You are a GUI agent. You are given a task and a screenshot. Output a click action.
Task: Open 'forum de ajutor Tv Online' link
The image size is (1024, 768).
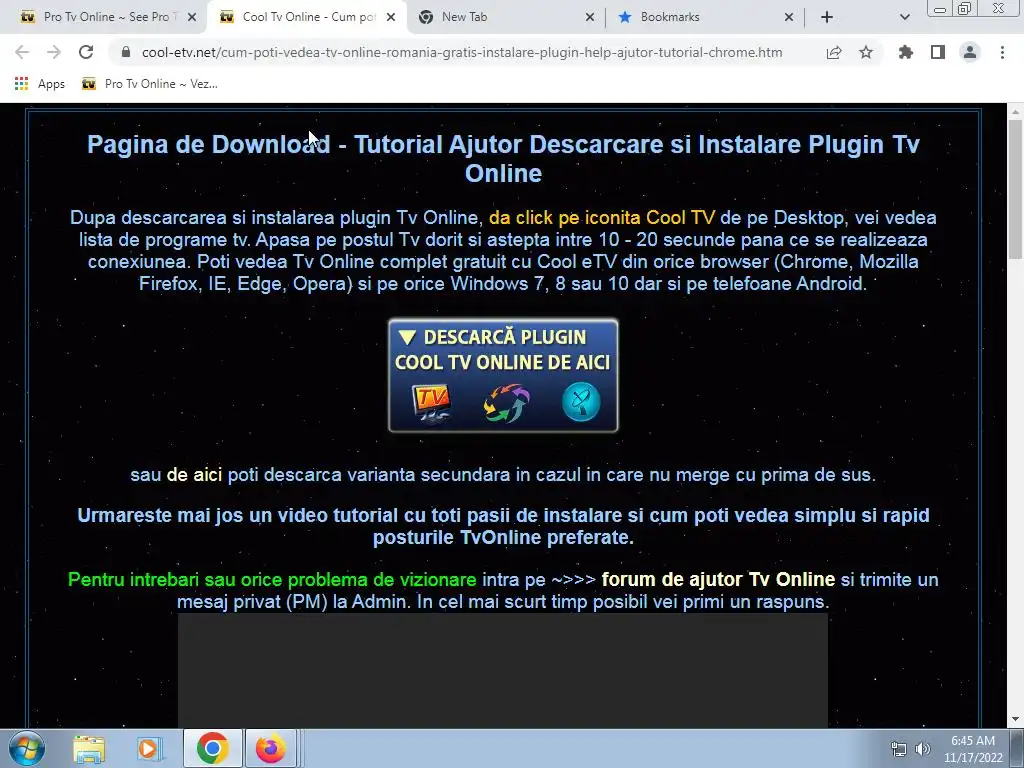point(718,579)
